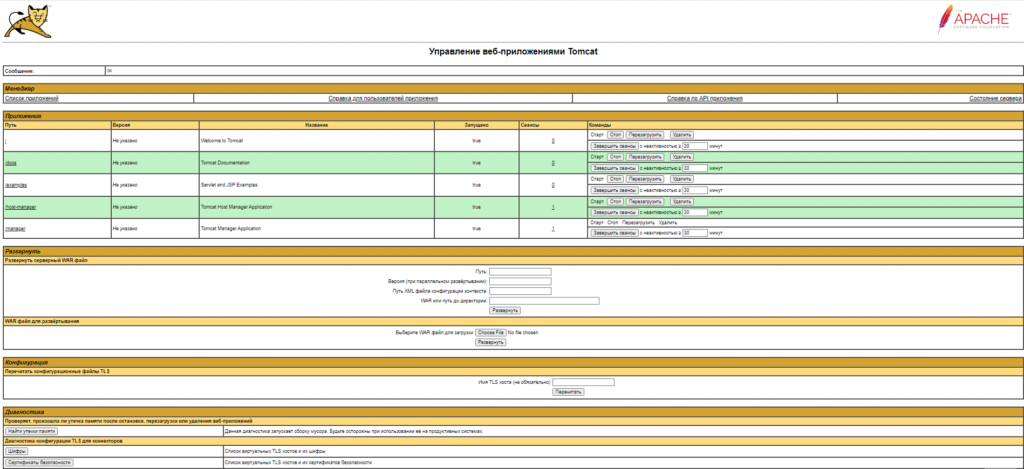Click the Шифры diagnostics button
The image size is (1024, 469).
pos(16,451)
